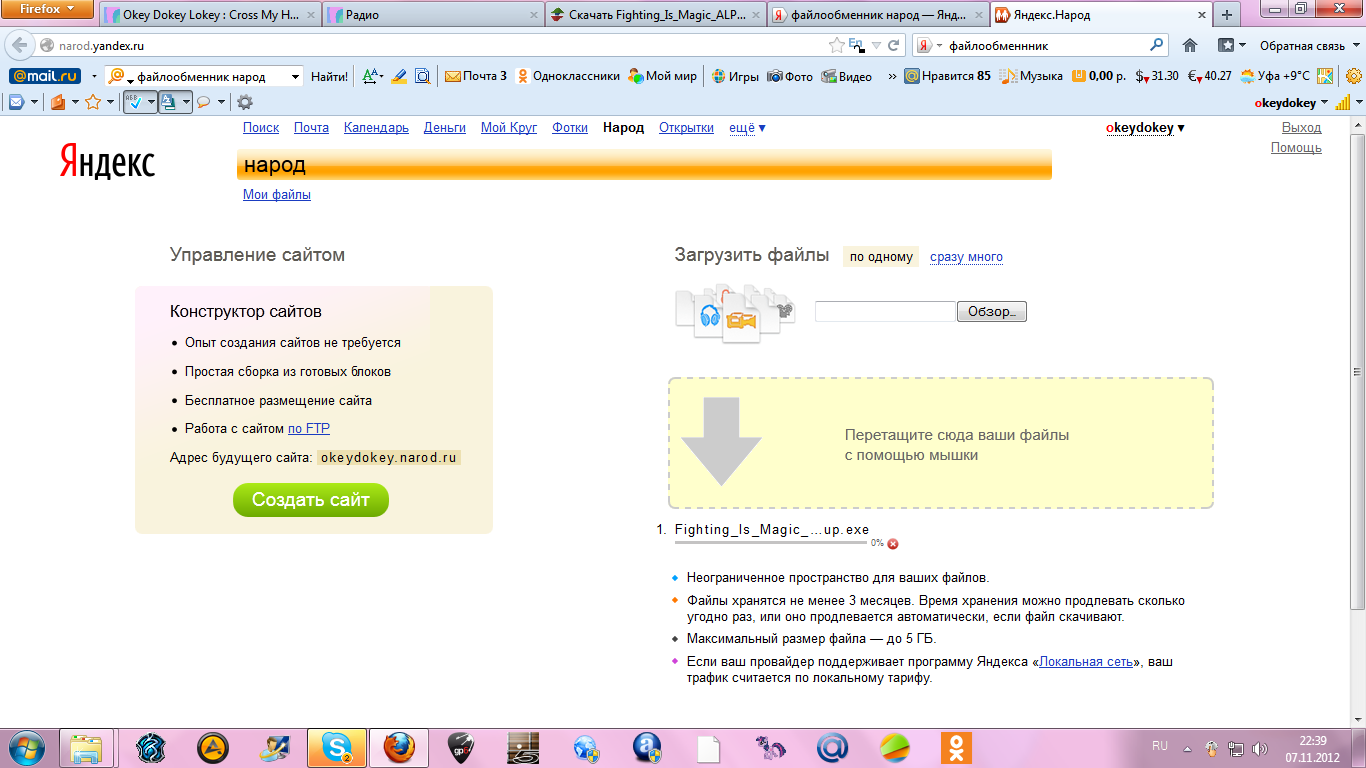Click the text highlight marker icon
Viewport: 1366px width, 768px height.
pyautogui.click(x=399, y=76)
